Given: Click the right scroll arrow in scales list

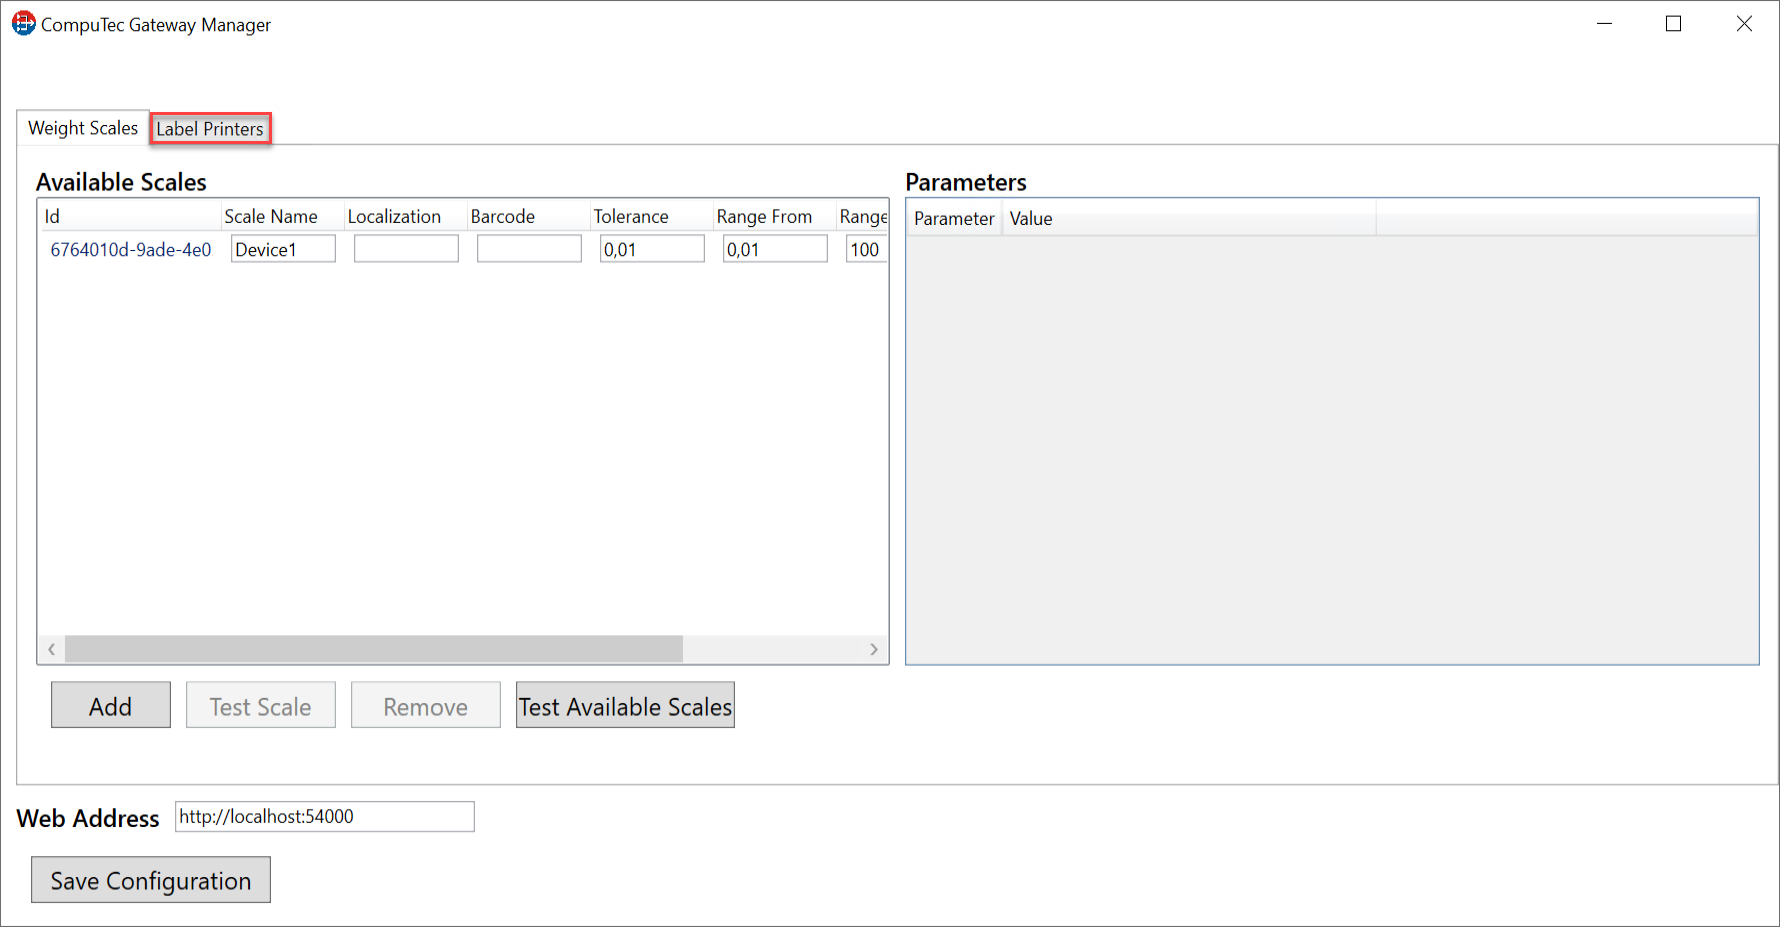Looking at the screenshot, I should pos(874,650).
